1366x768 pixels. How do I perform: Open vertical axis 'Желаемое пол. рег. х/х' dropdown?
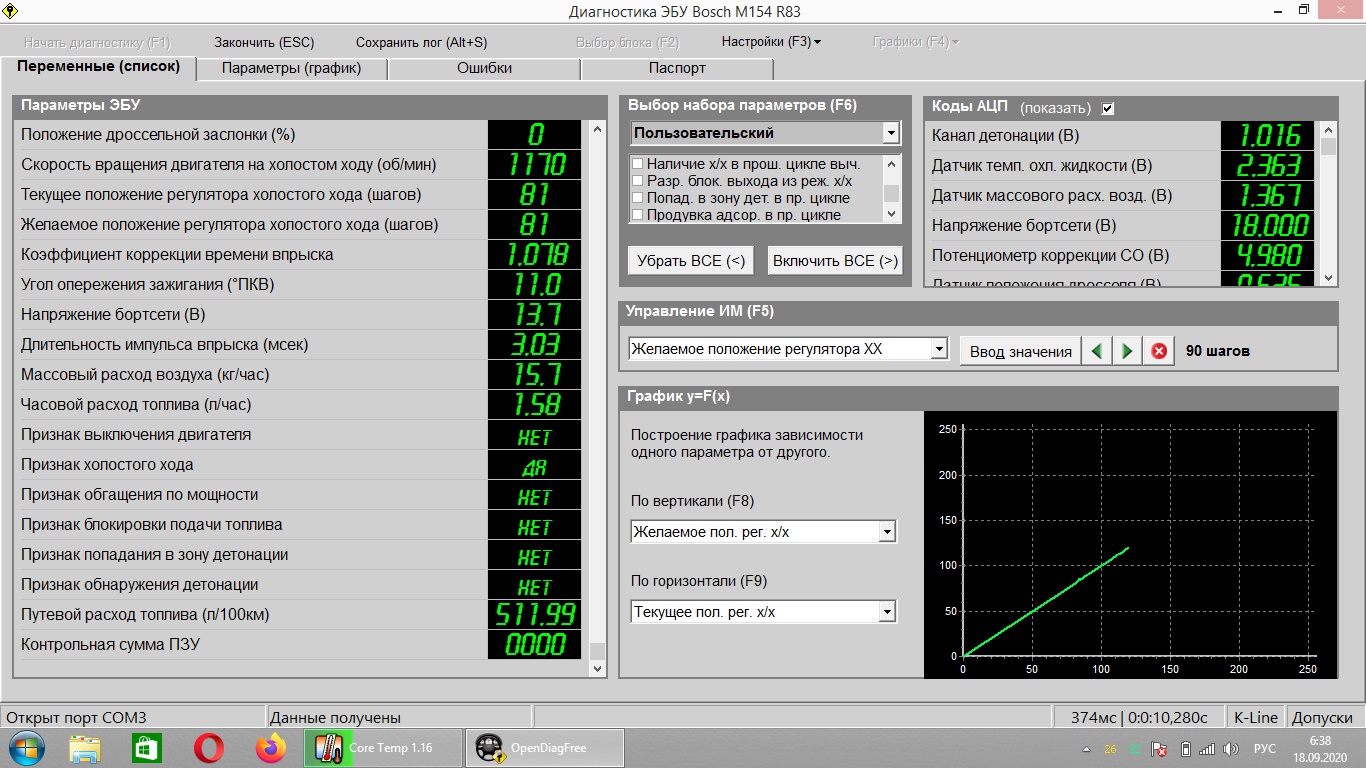coord(887,533)
